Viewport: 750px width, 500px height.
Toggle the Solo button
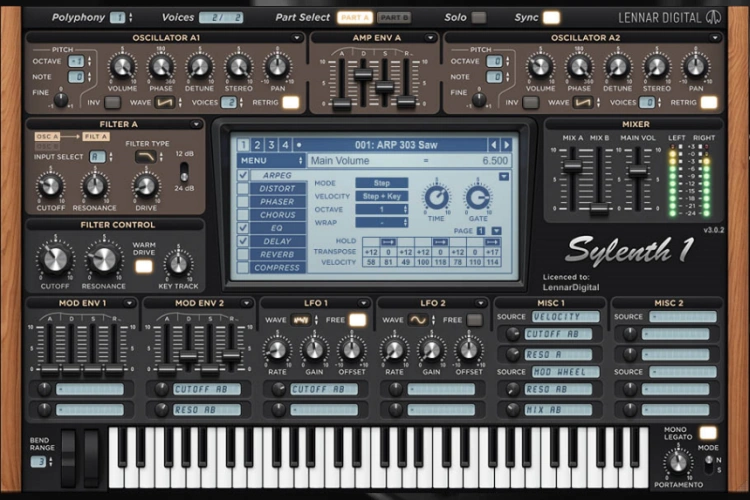point(478,18)
